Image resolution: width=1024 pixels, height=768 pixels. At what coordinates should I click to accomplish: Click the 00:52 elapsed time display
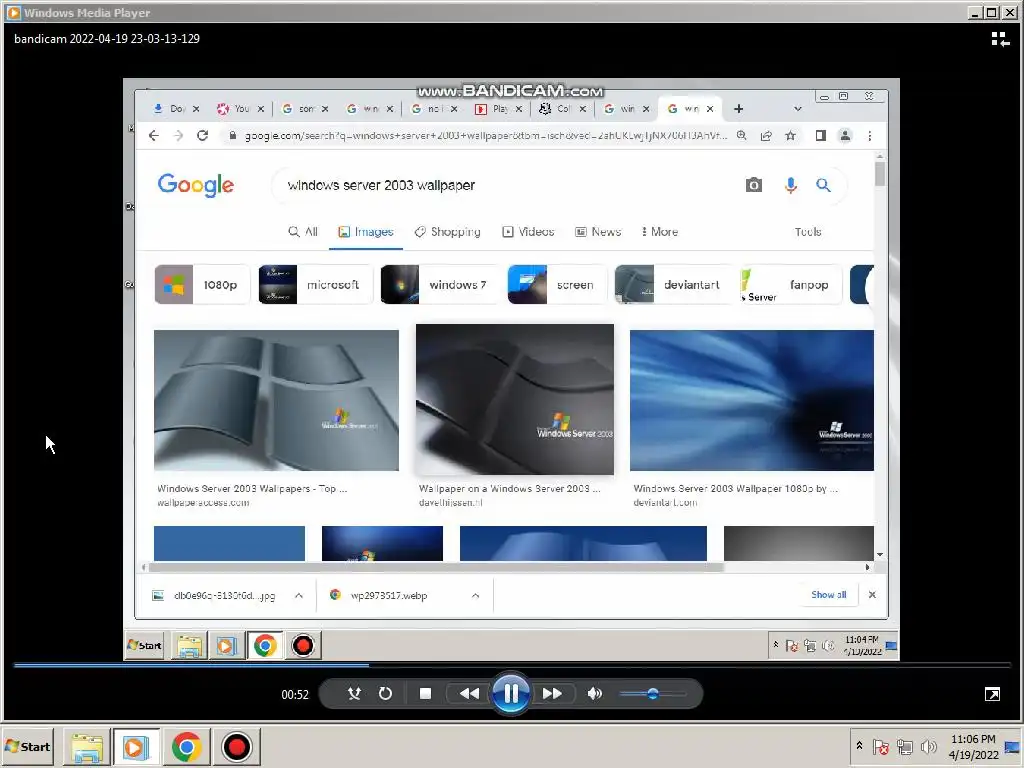[295, 695]
